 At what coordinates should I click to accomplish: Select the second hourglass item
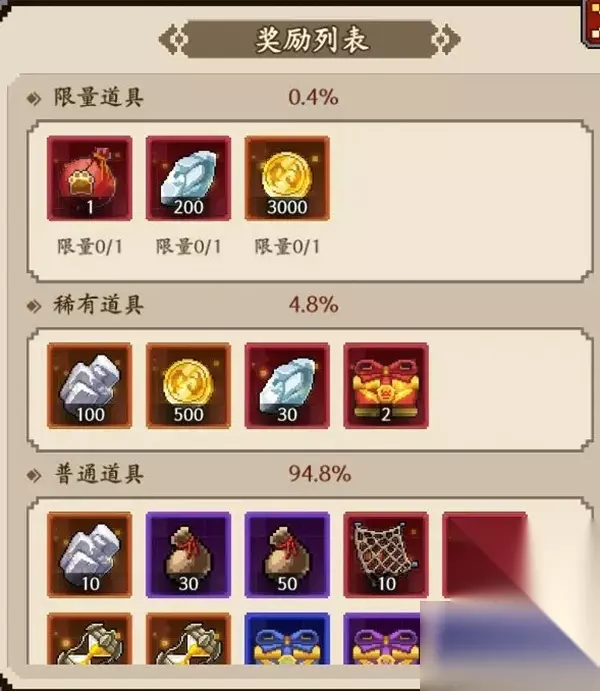coord(188,639)
